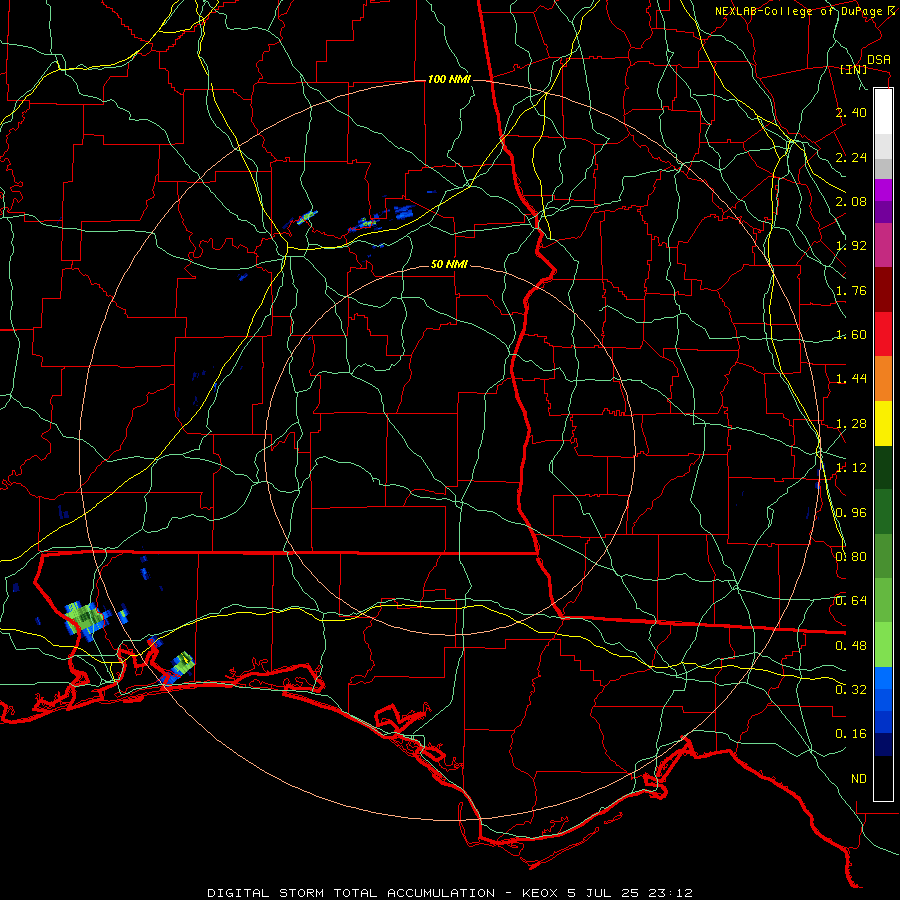The image size is (900, 900).
Task: Click the 100 NMI range ring label
Action: [x=449, y=79]
